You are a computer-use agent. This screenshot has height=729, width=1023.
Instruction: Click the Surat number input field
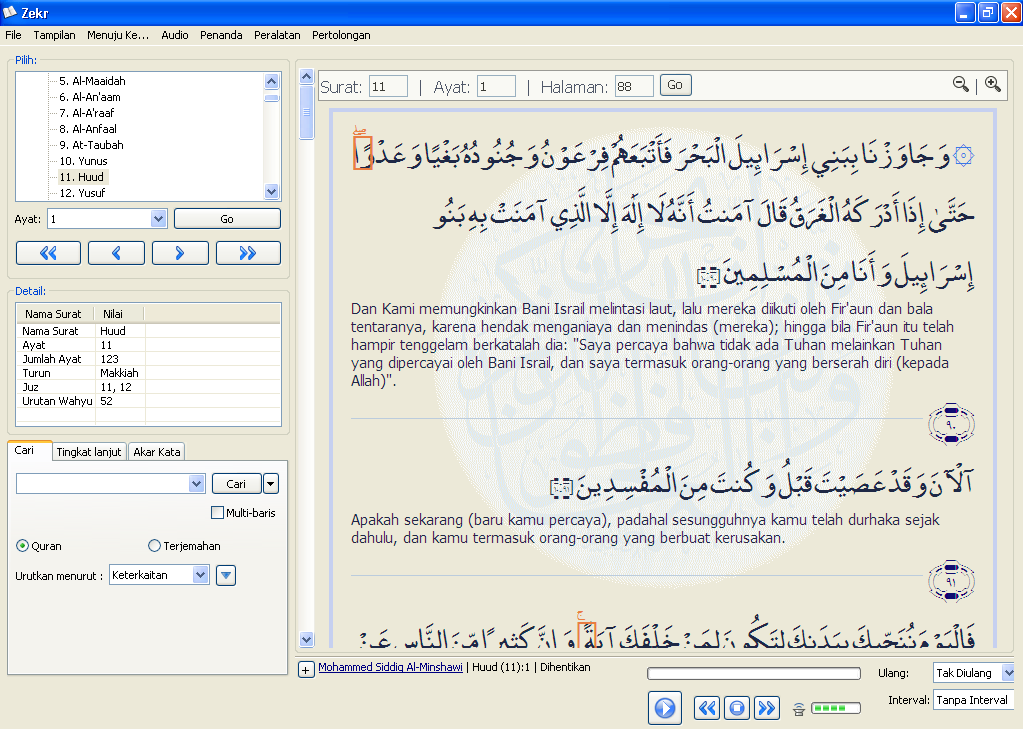click(x=388, y=86)
